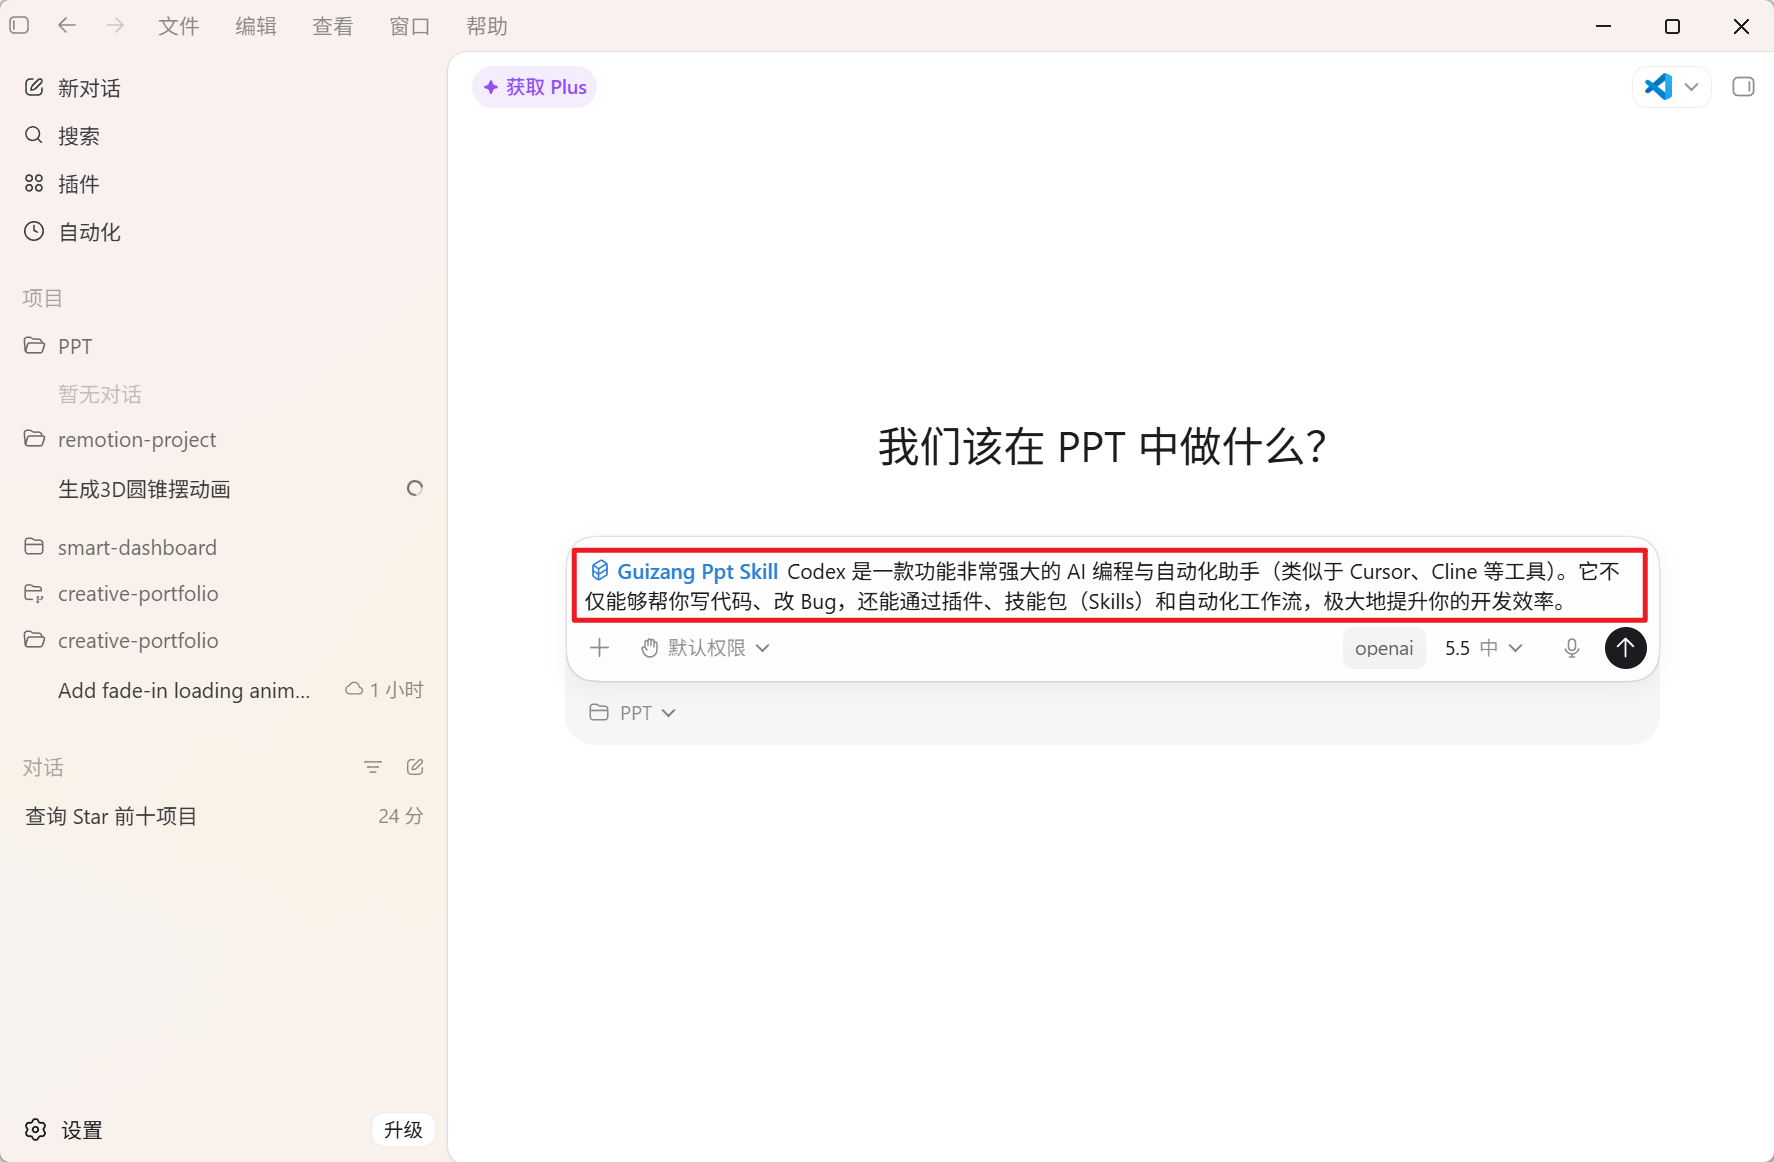
Task: Send the message with the arrow button
Action: [1626, 648]
